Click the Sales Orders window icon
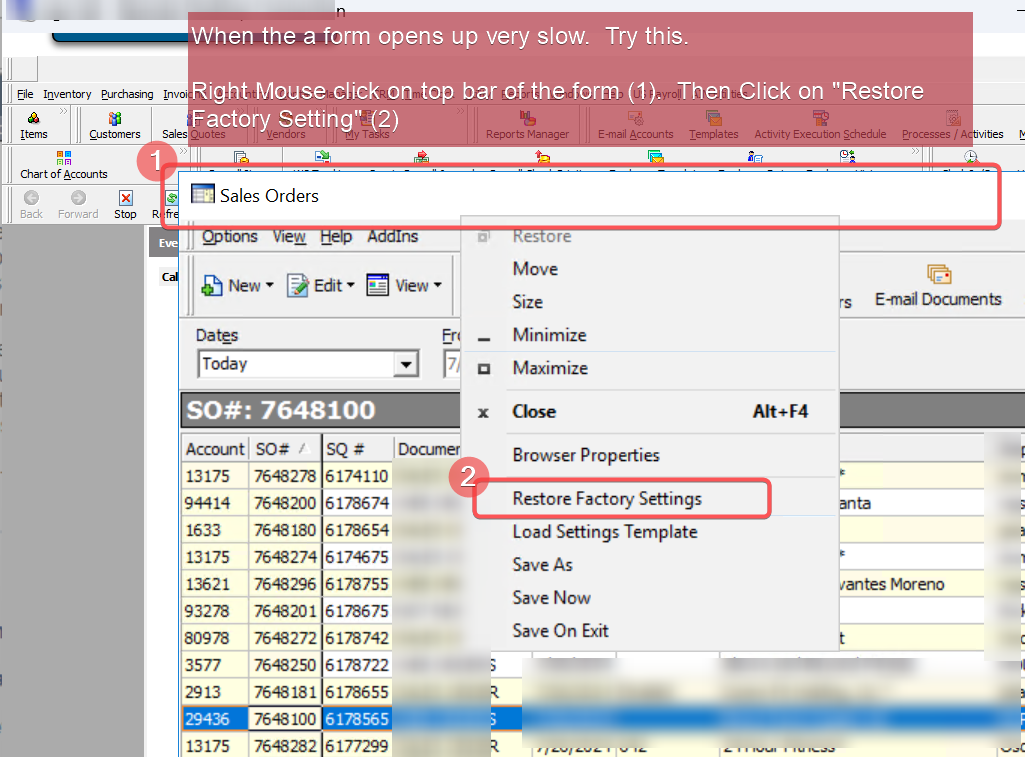The width and height of the screenshot is (1025, 757). point(203,194)
